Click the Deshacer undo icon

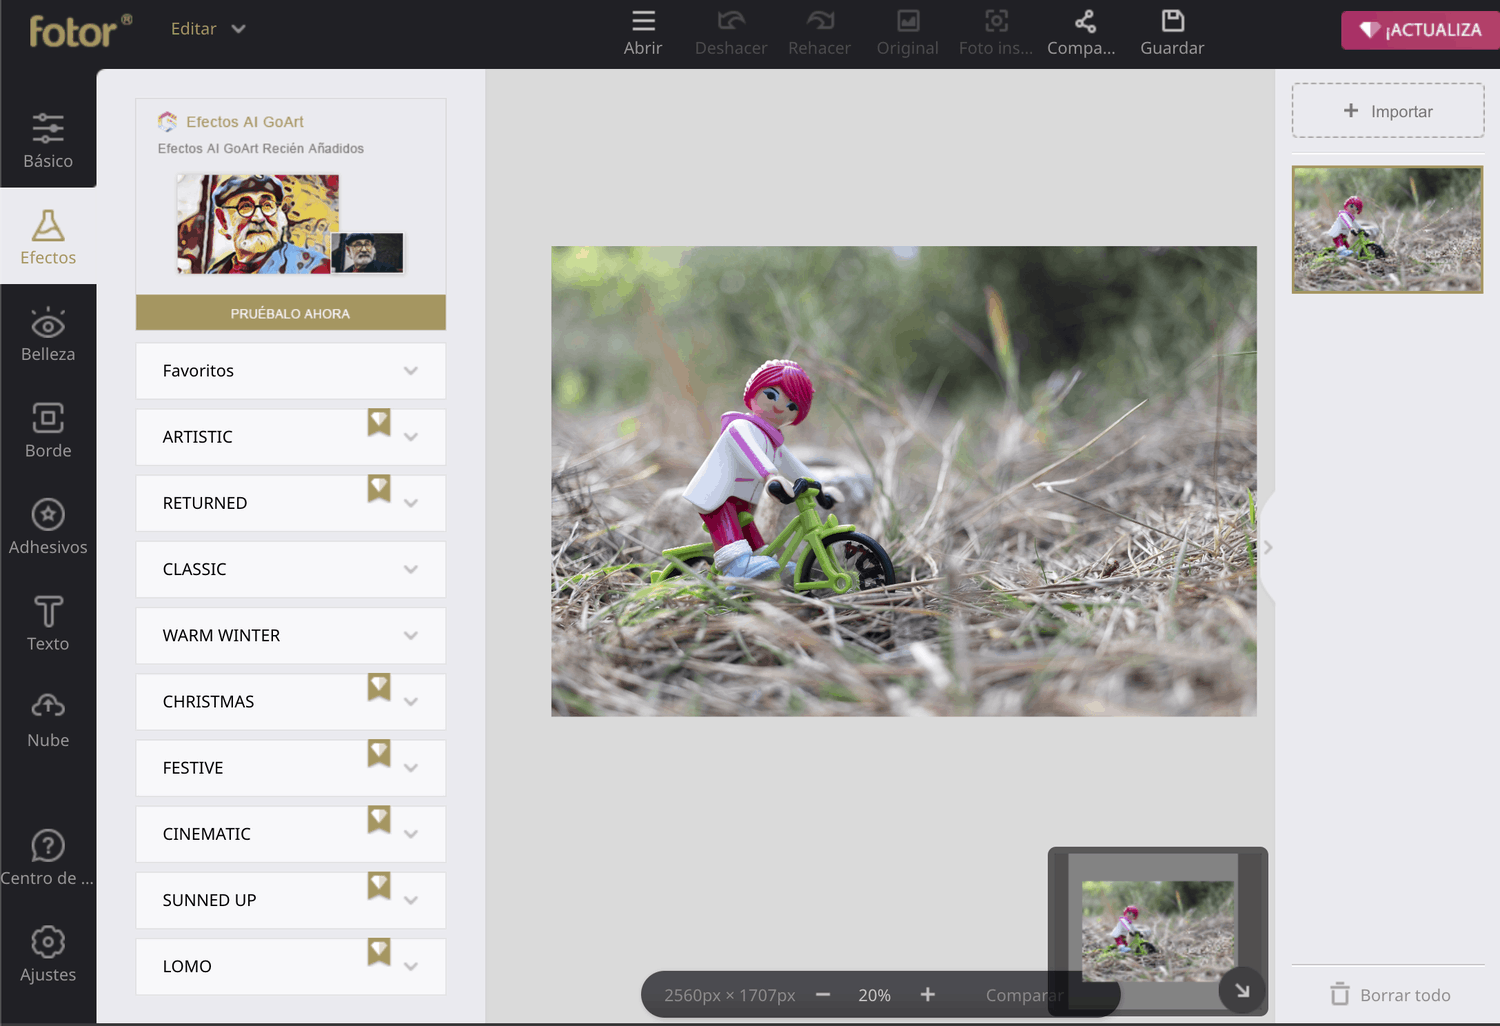[731, 21]
